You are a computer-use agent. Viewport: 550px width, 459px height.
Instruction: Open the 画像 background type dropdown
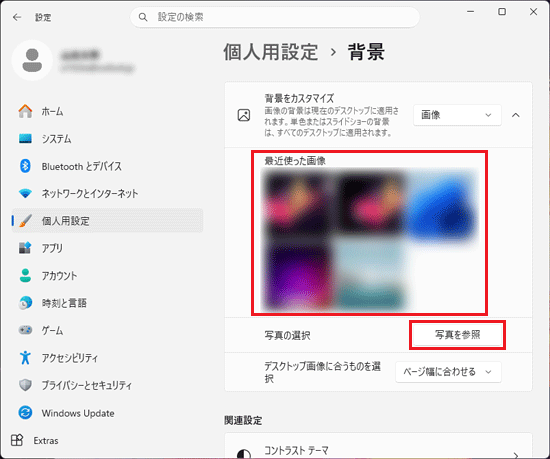457,115
